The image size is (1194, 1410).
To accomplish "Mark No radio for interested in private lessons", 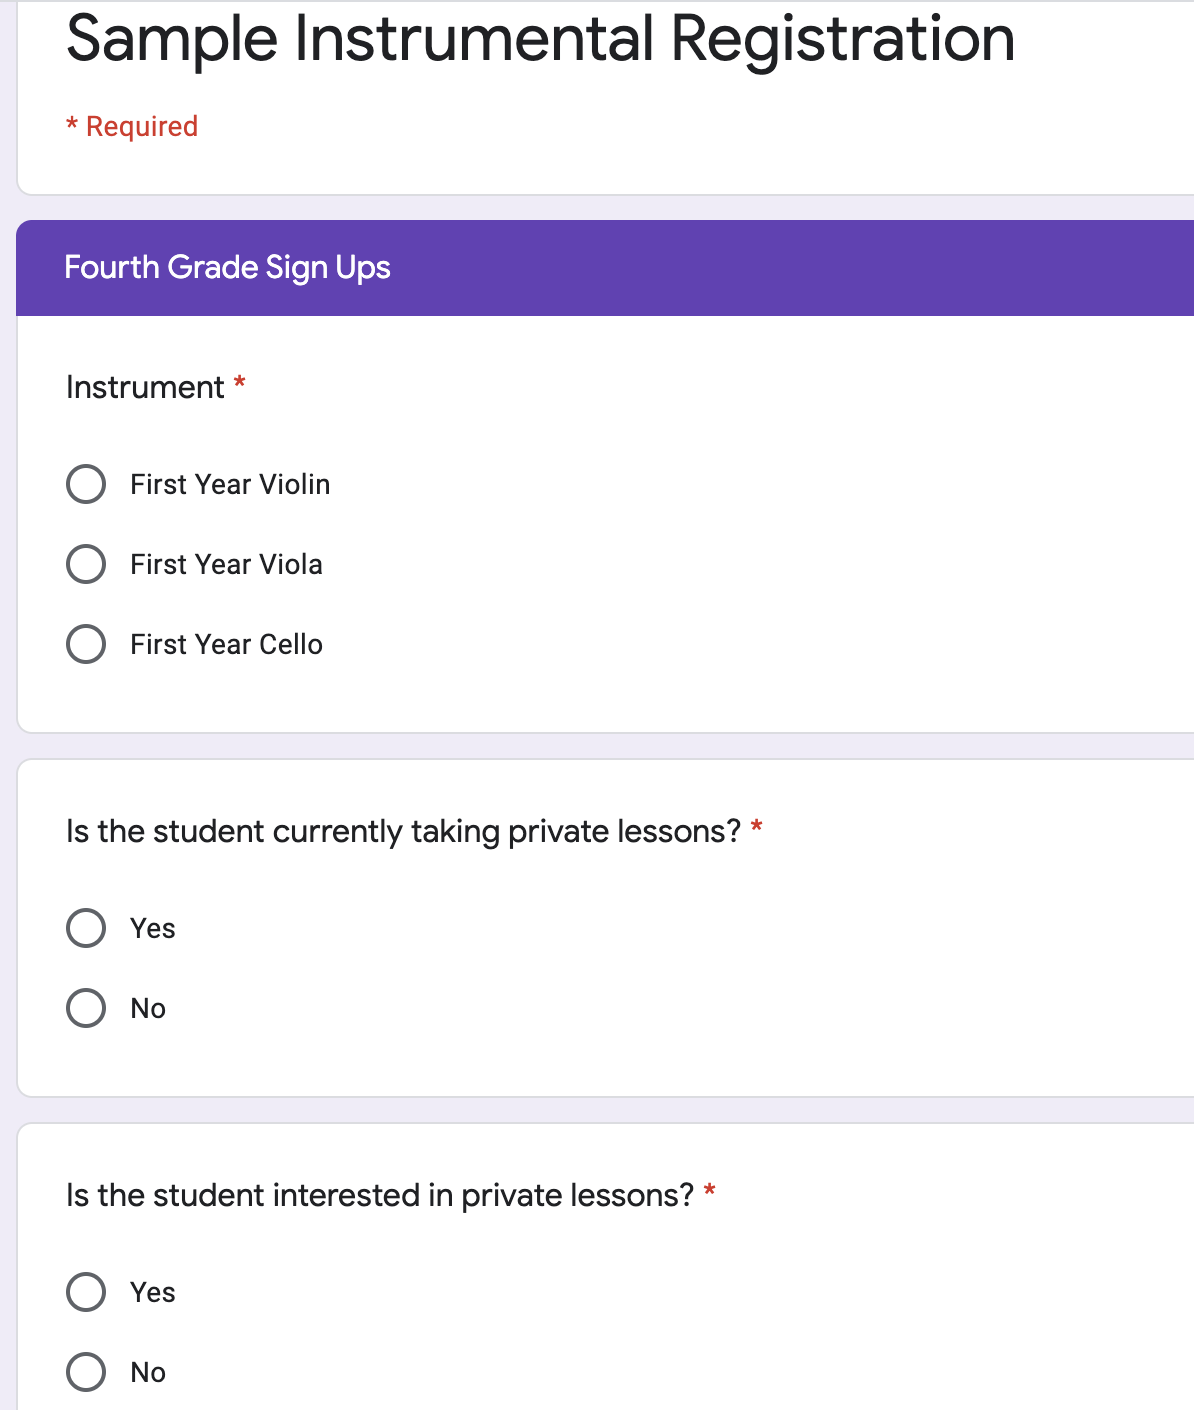I will [x=86, y=1372].
